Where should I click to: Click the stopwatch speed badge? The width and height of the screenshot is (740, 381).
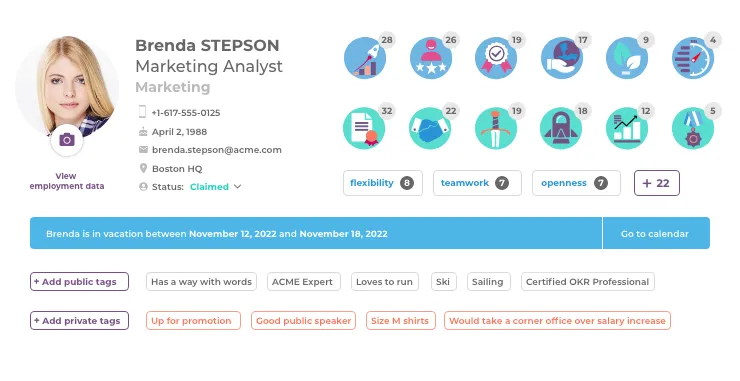[x=693, y=58]
